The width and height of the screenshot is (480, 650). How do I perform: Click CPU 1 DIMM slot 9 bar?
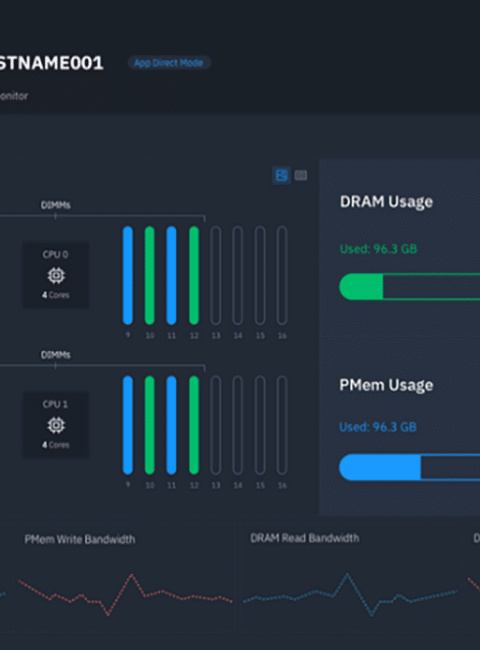128,425
